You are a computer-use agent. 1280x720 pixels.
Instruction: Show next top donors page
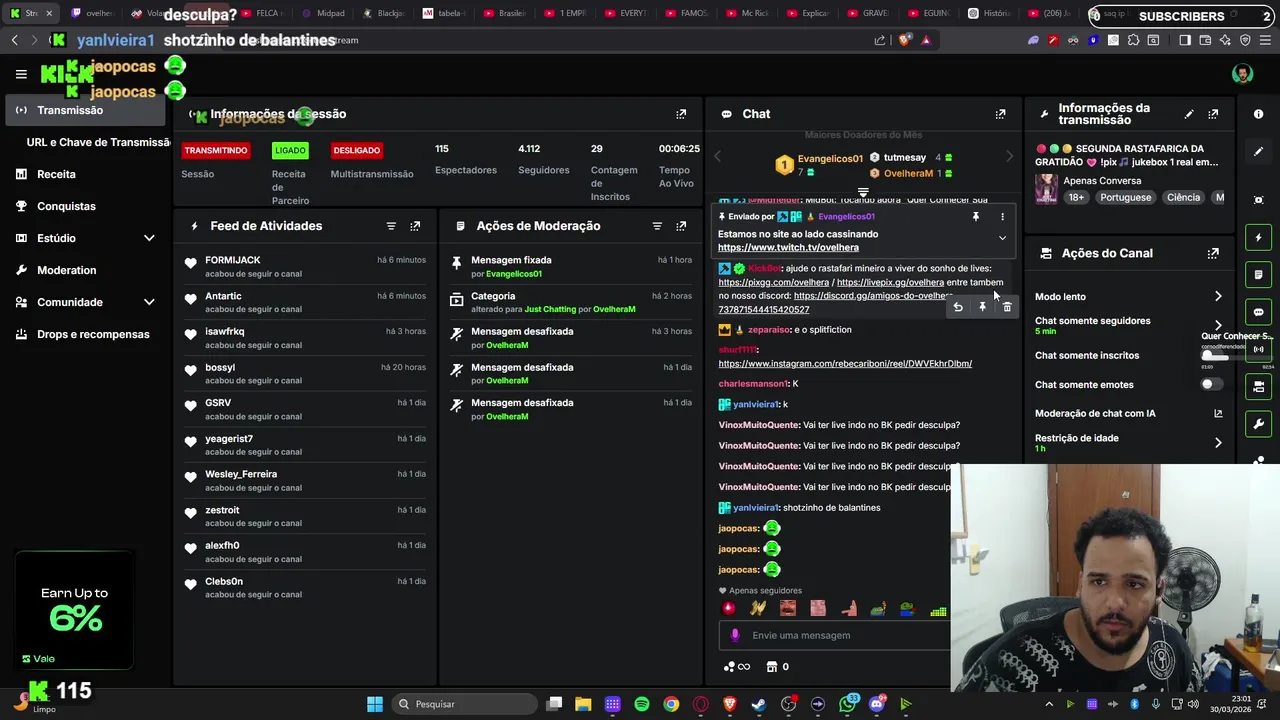(x=1009, y=156)
